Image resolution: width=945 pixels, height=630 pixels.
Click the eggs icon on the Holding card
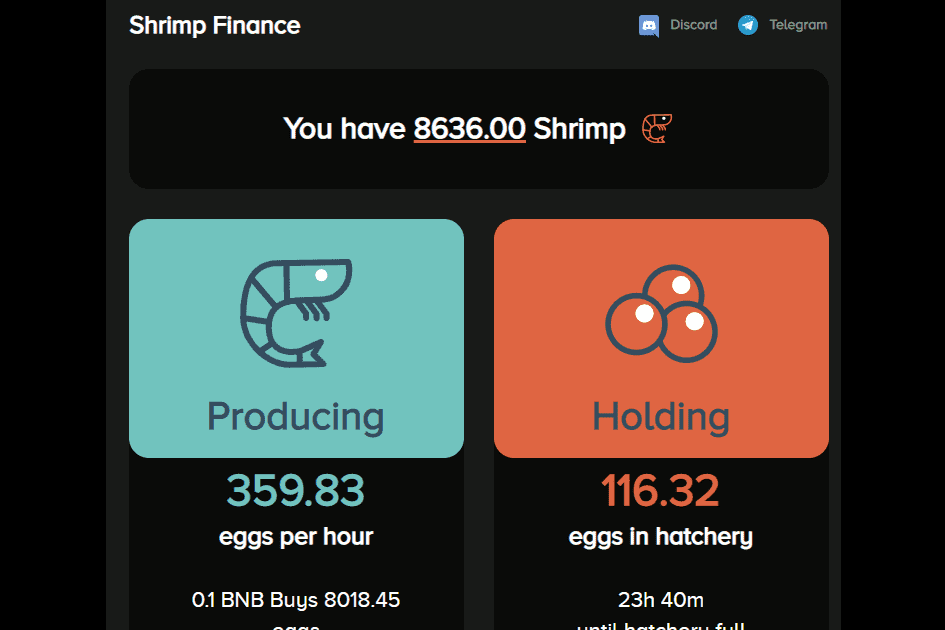pos(660,313)
